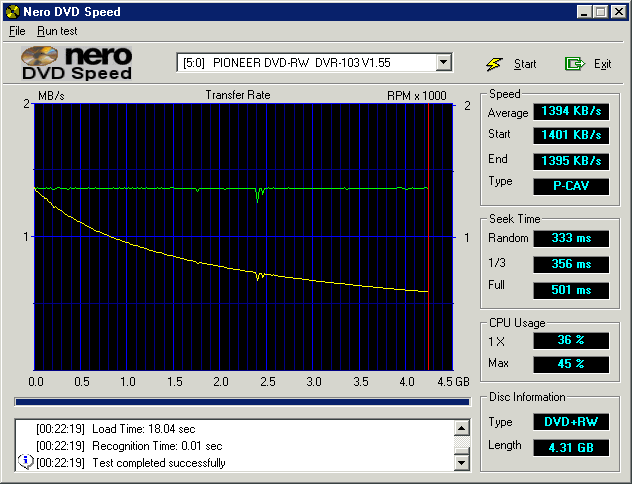Viewport: 632px width, 484px height.
Task: Select the PIONEER DVD-RW drive combo box
Action: tap(314, 62)
